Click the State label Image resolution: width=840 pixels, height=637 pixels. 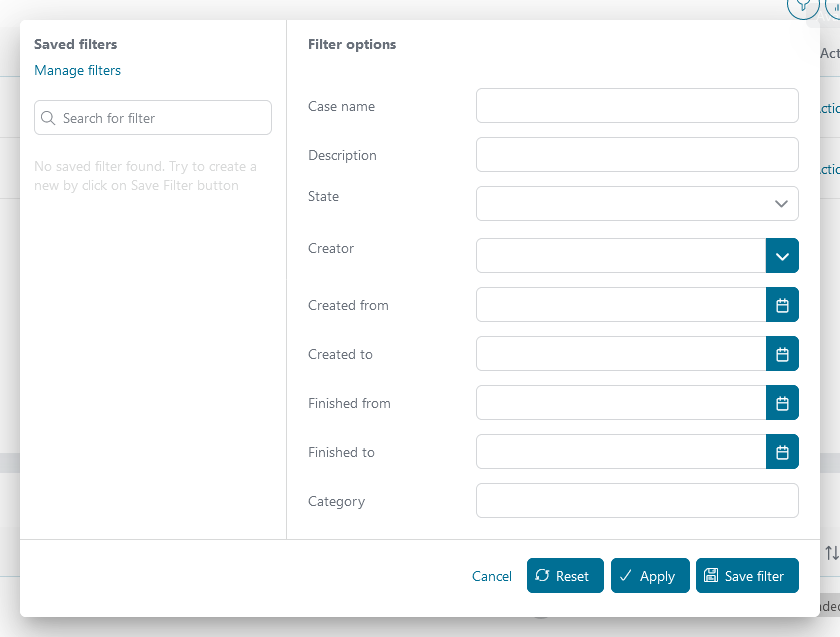pos(323,197)
